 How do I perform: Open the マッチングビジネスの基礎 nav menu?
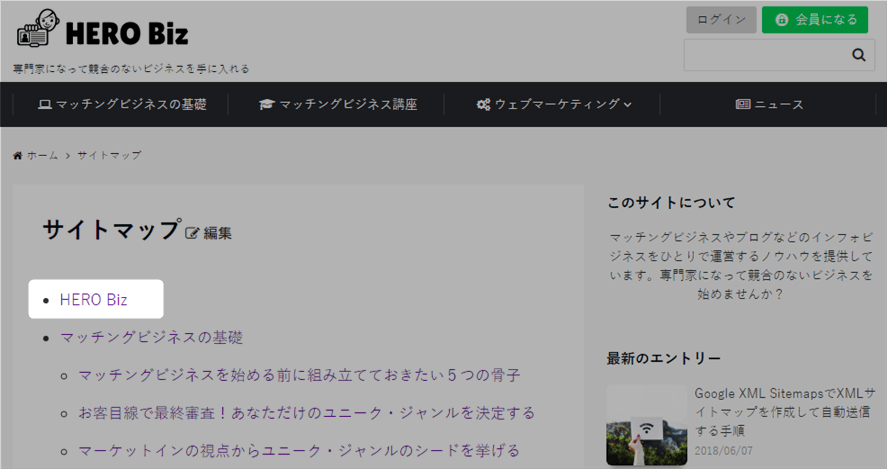[x=122, y=105]
